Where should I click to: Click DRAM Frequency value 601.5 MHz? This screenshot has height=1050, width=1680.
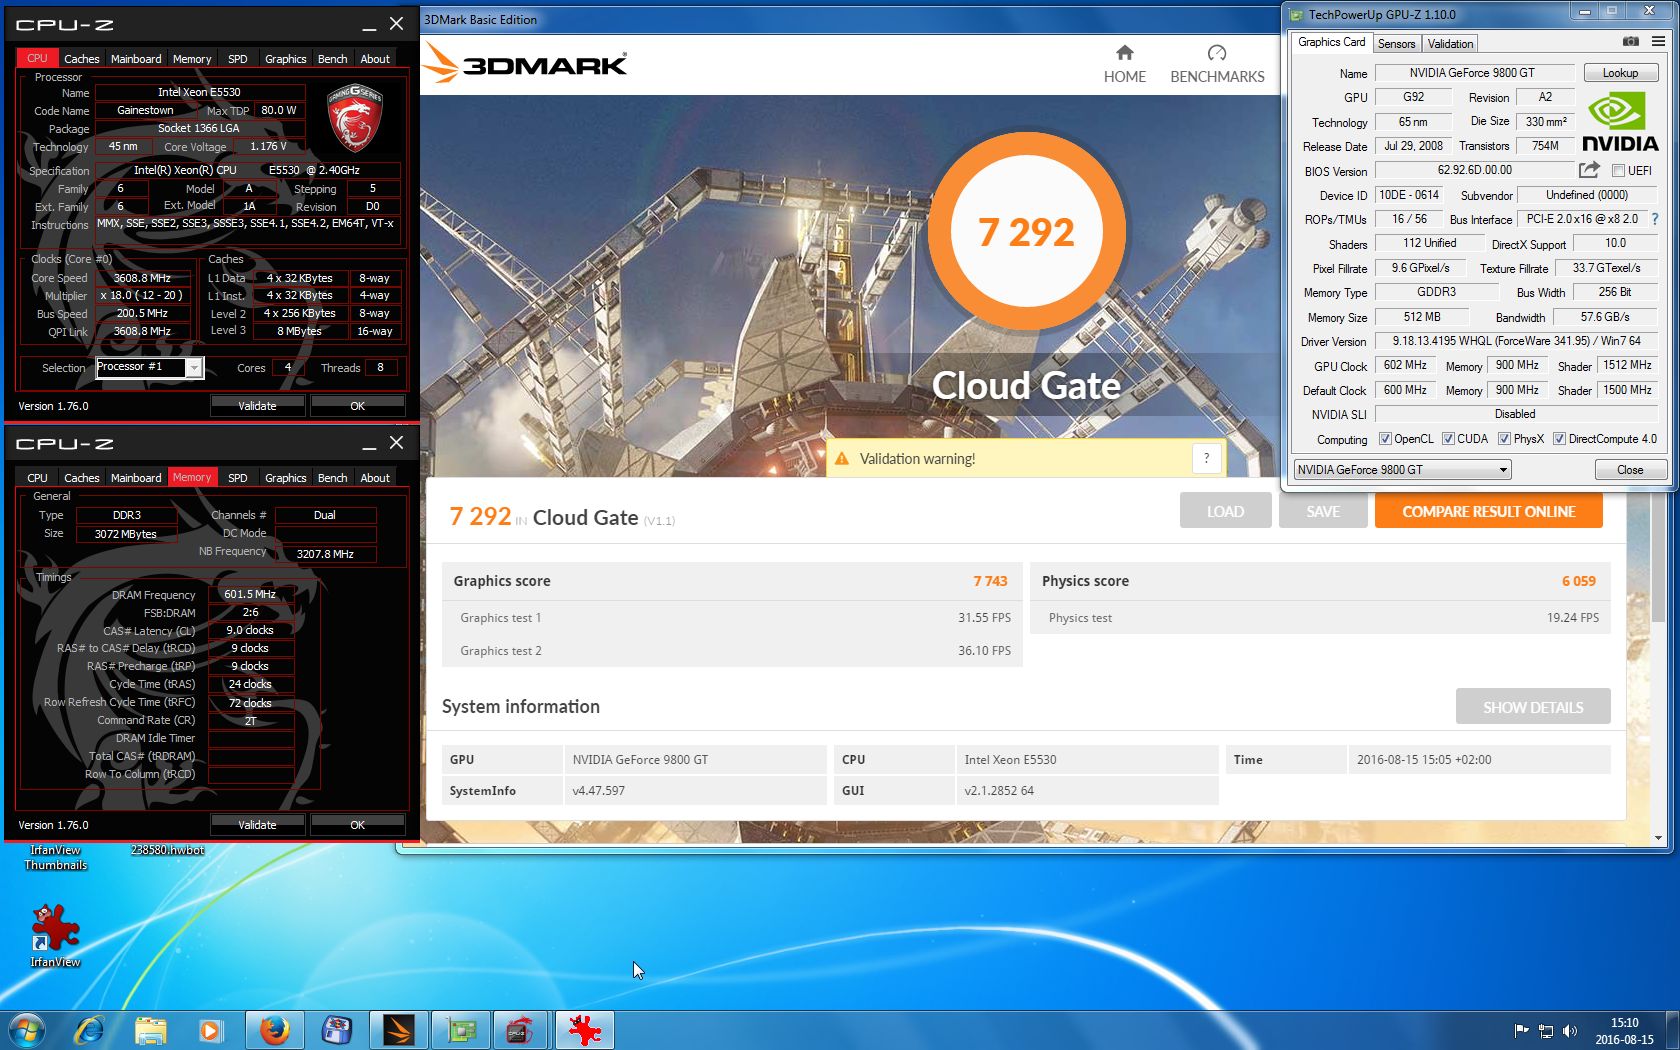click(250, 595)
